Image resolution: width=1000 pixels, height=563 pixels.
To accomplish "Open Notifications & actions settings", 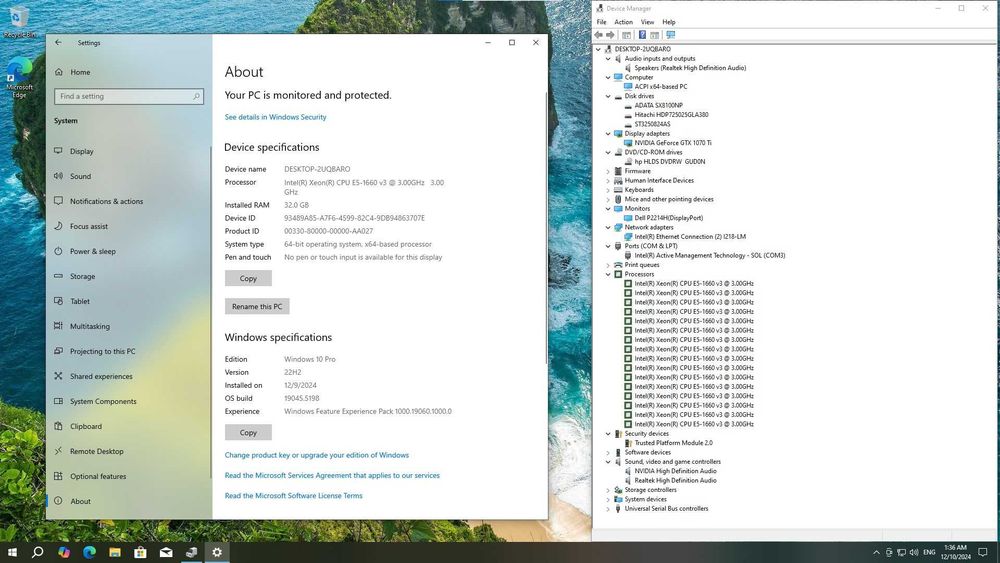I will click(x=106, y=201).
